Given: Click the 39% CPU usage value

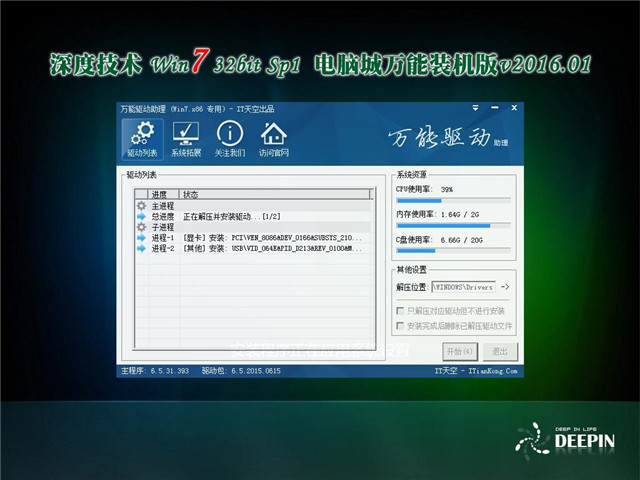Looking at the screenshot, I should (447, 189).
